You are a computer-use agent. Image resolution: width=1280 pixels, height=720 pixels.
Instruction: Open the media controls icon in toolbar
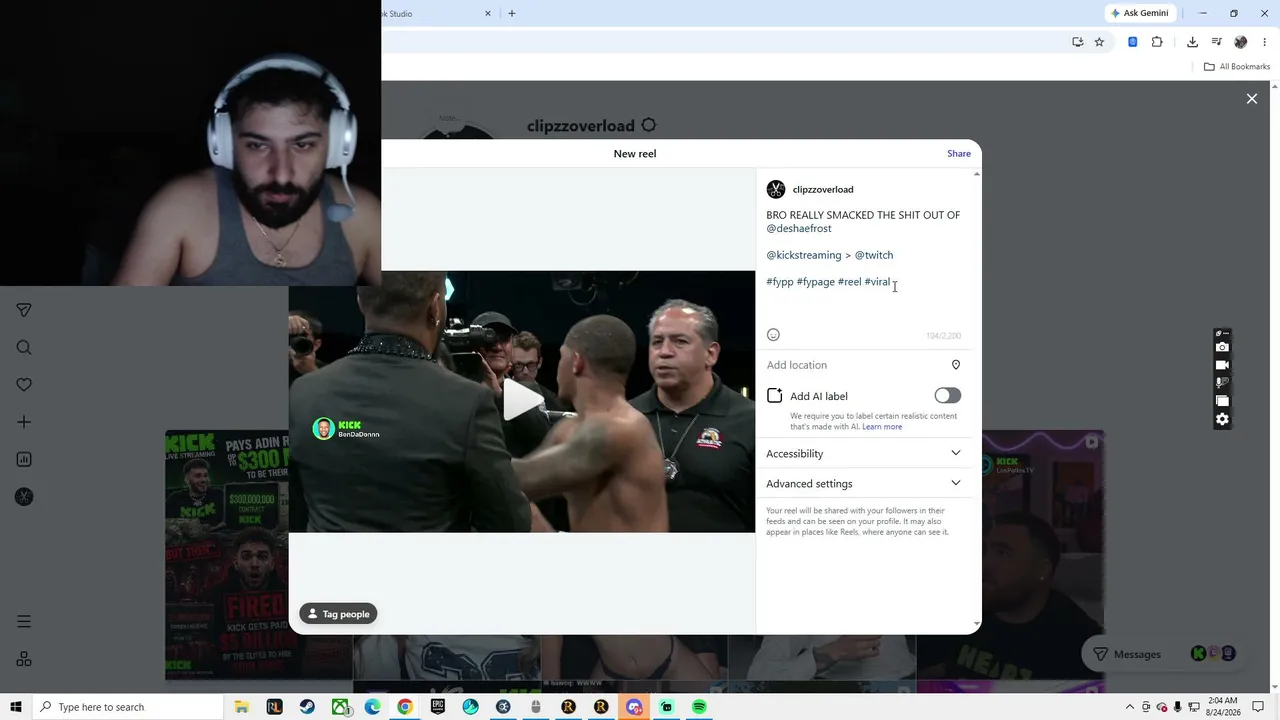pyautogui.click(x=1216, y=42)
